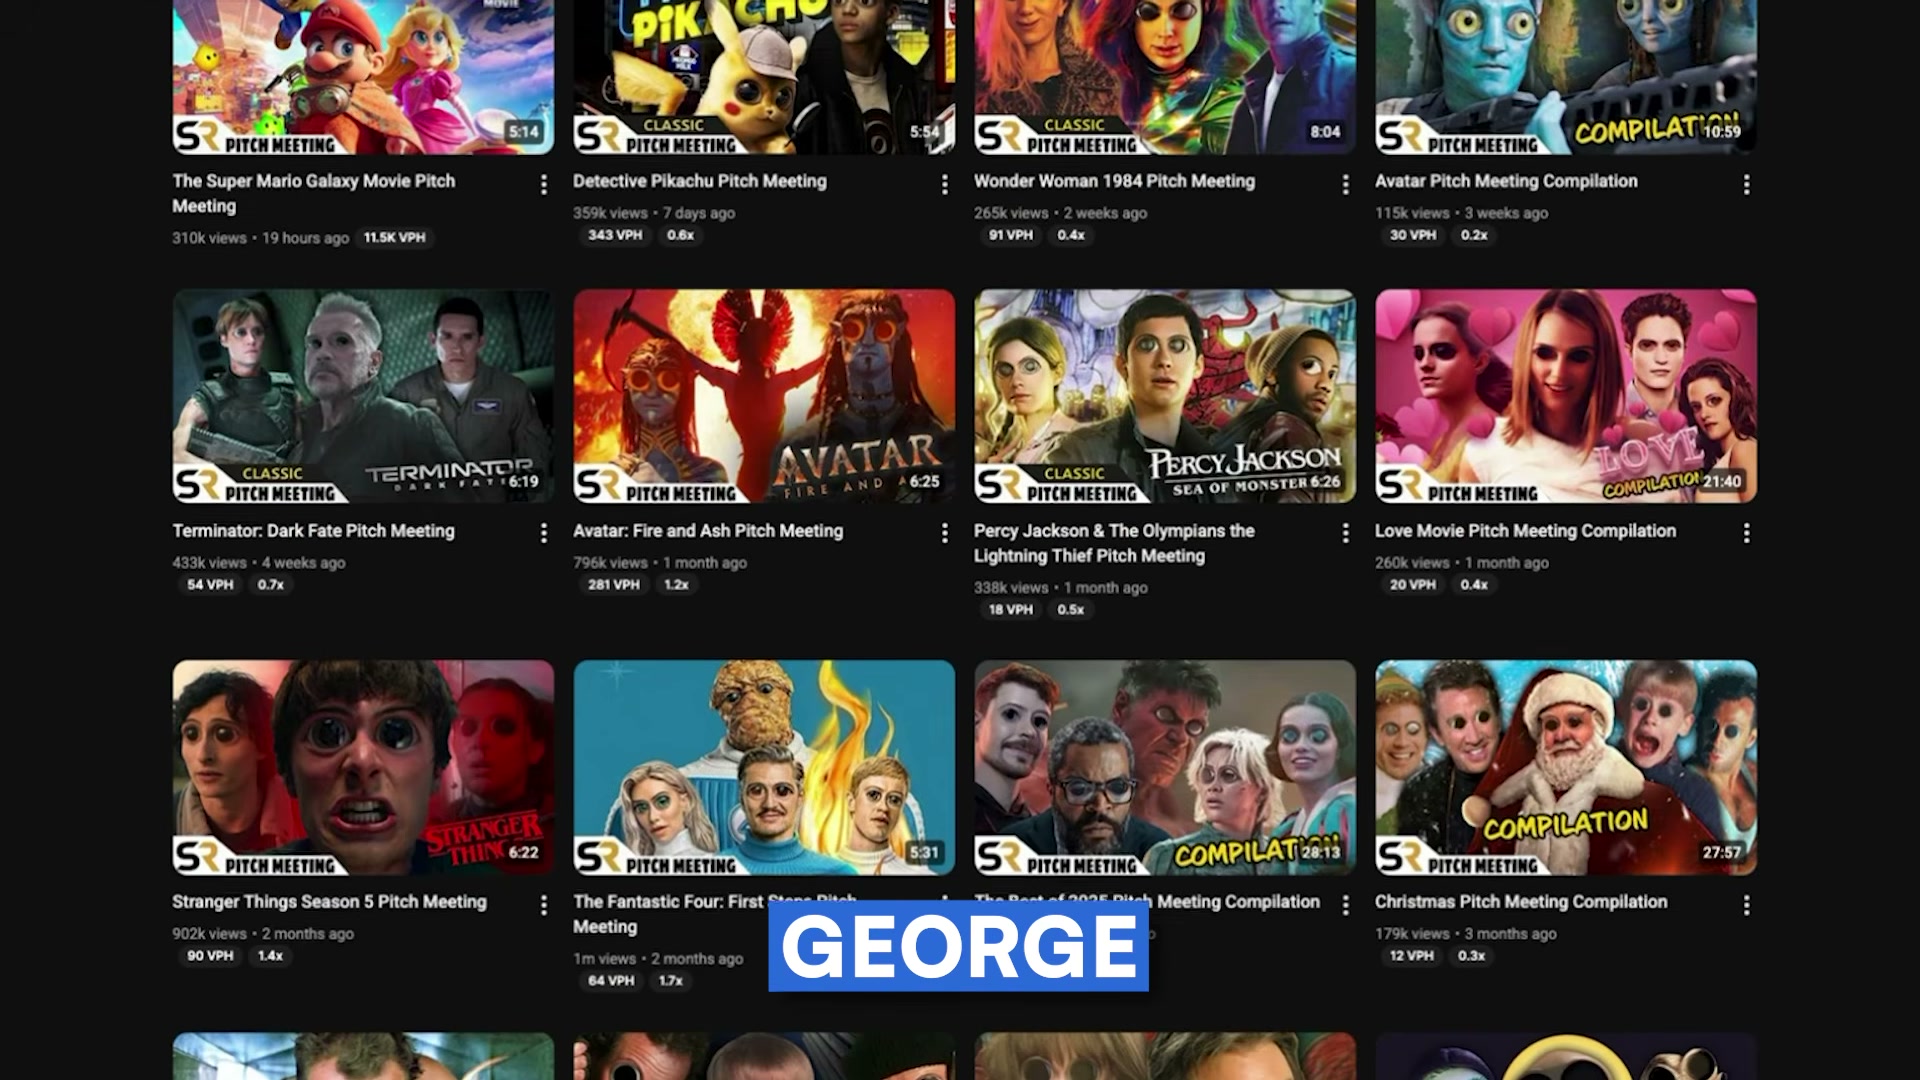The height and width of the screenshot is (1080, 1920).
Task: Open three-dot menu for Stranger Things Season 5
Action: 543,905
